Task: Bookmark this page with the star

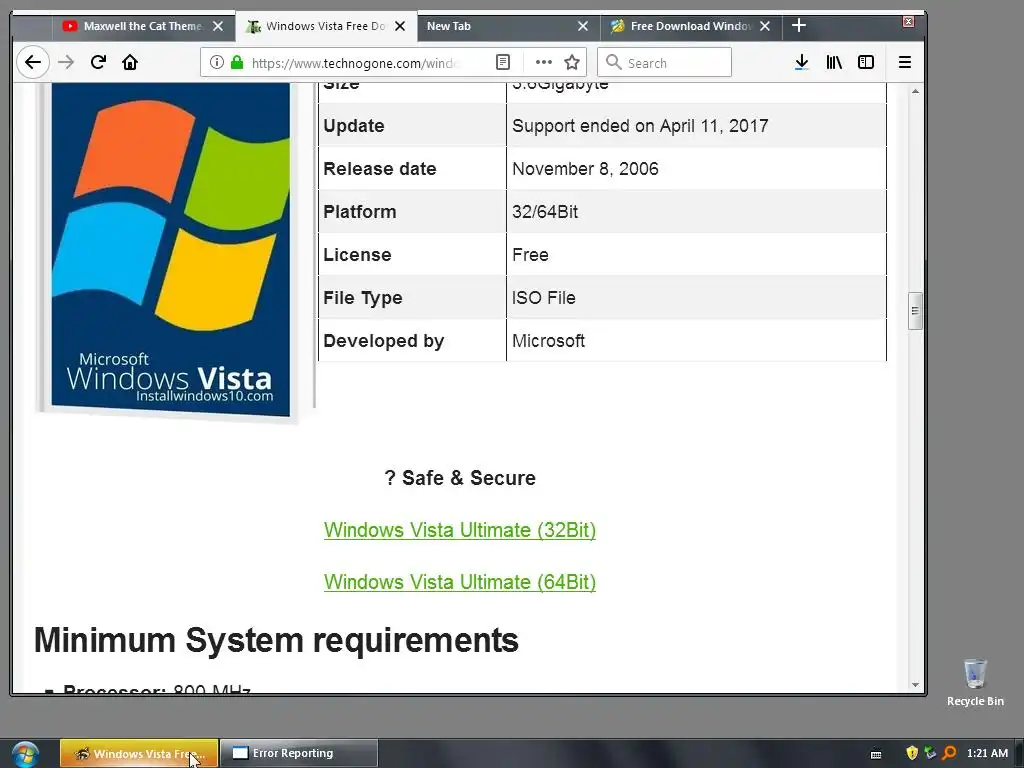Action: click(x=572, y=63)
